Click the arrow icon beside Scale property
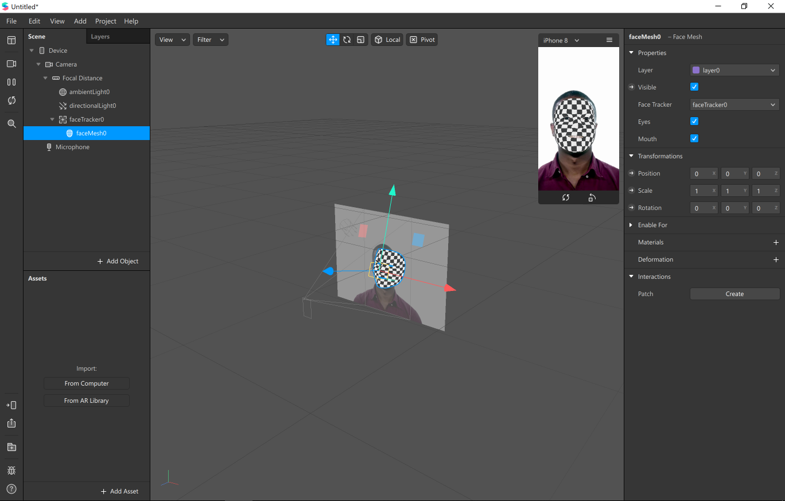 [x=631, y=190]
